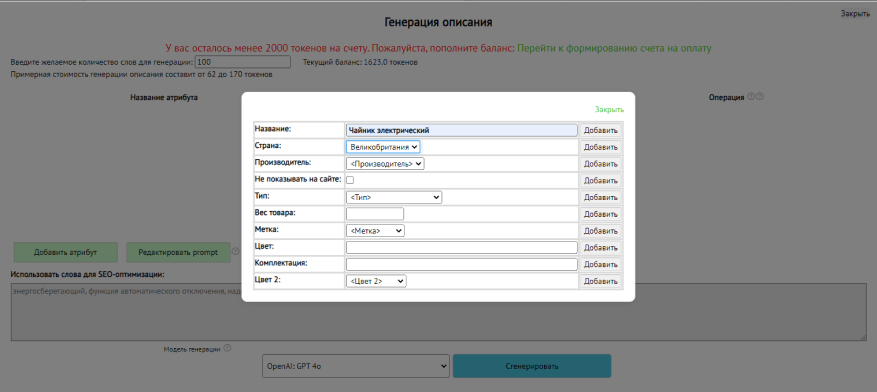This screenshot has height=392, width=877.
Task: Open the Метка dropdown
Action: tap(375, 230)
